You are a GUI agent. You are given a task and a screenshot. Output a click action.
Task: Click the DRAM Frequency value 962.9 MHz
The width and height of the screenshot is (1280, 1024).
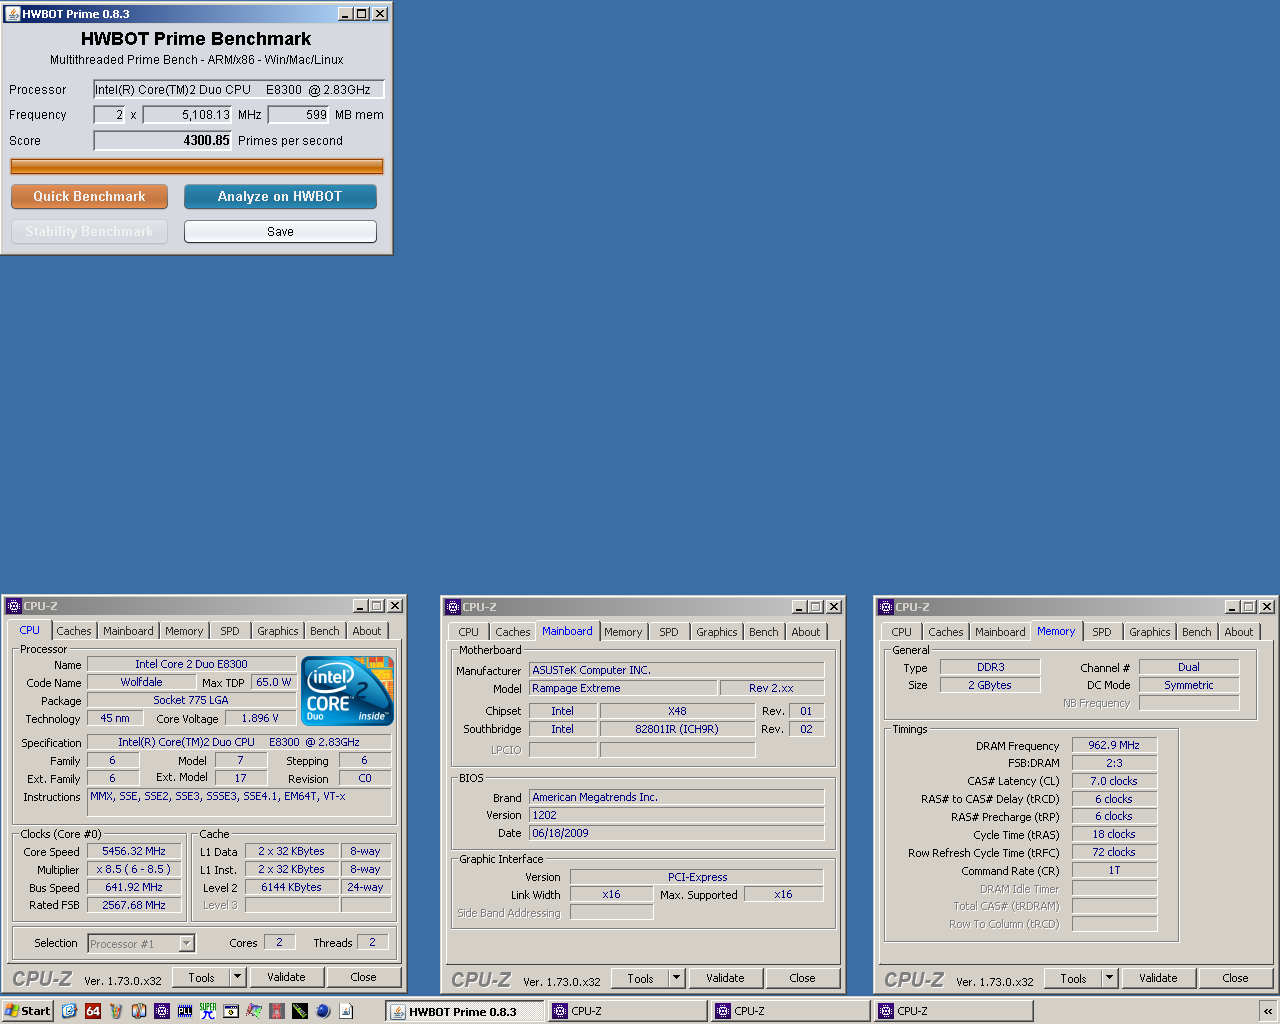point(1114,745)
